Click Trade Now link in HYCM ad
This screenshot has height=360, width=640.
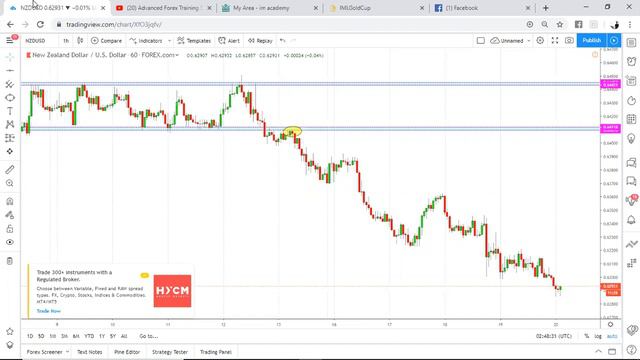49,311
